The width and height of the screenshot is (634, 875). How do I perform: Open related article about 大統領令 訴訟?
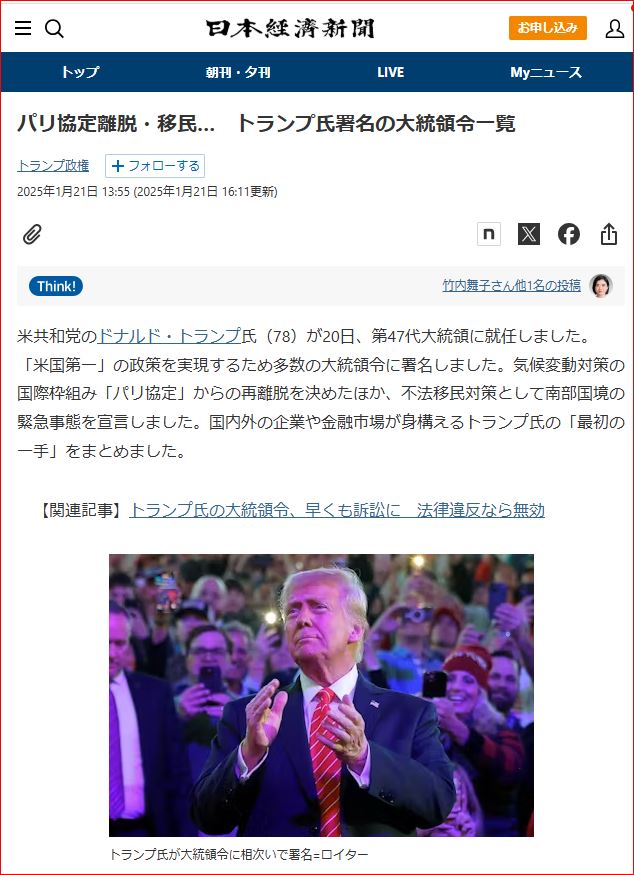[337, 510]
